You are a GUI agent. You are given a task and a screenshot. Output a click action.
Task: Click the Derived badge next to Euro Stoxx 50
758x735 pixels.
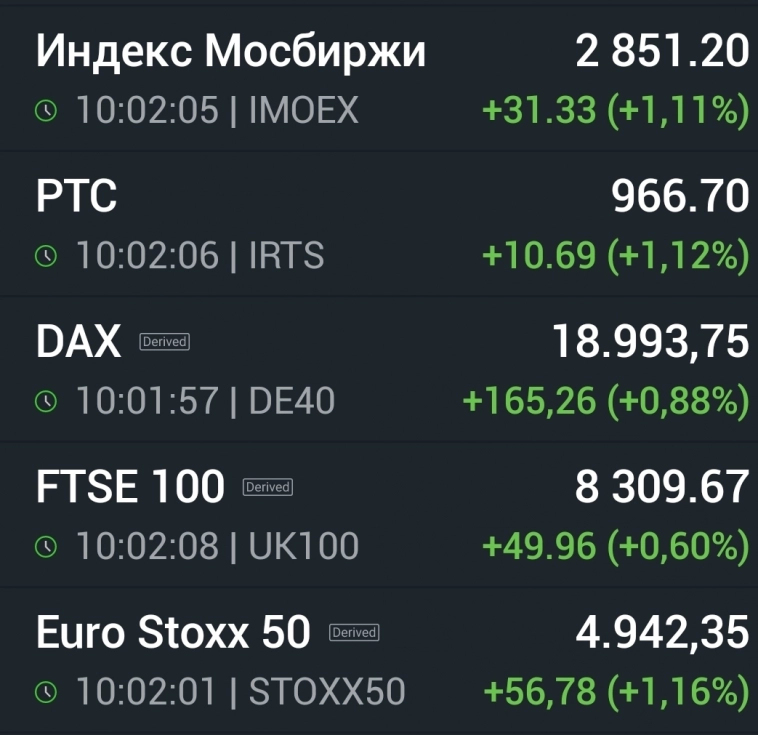353,632
